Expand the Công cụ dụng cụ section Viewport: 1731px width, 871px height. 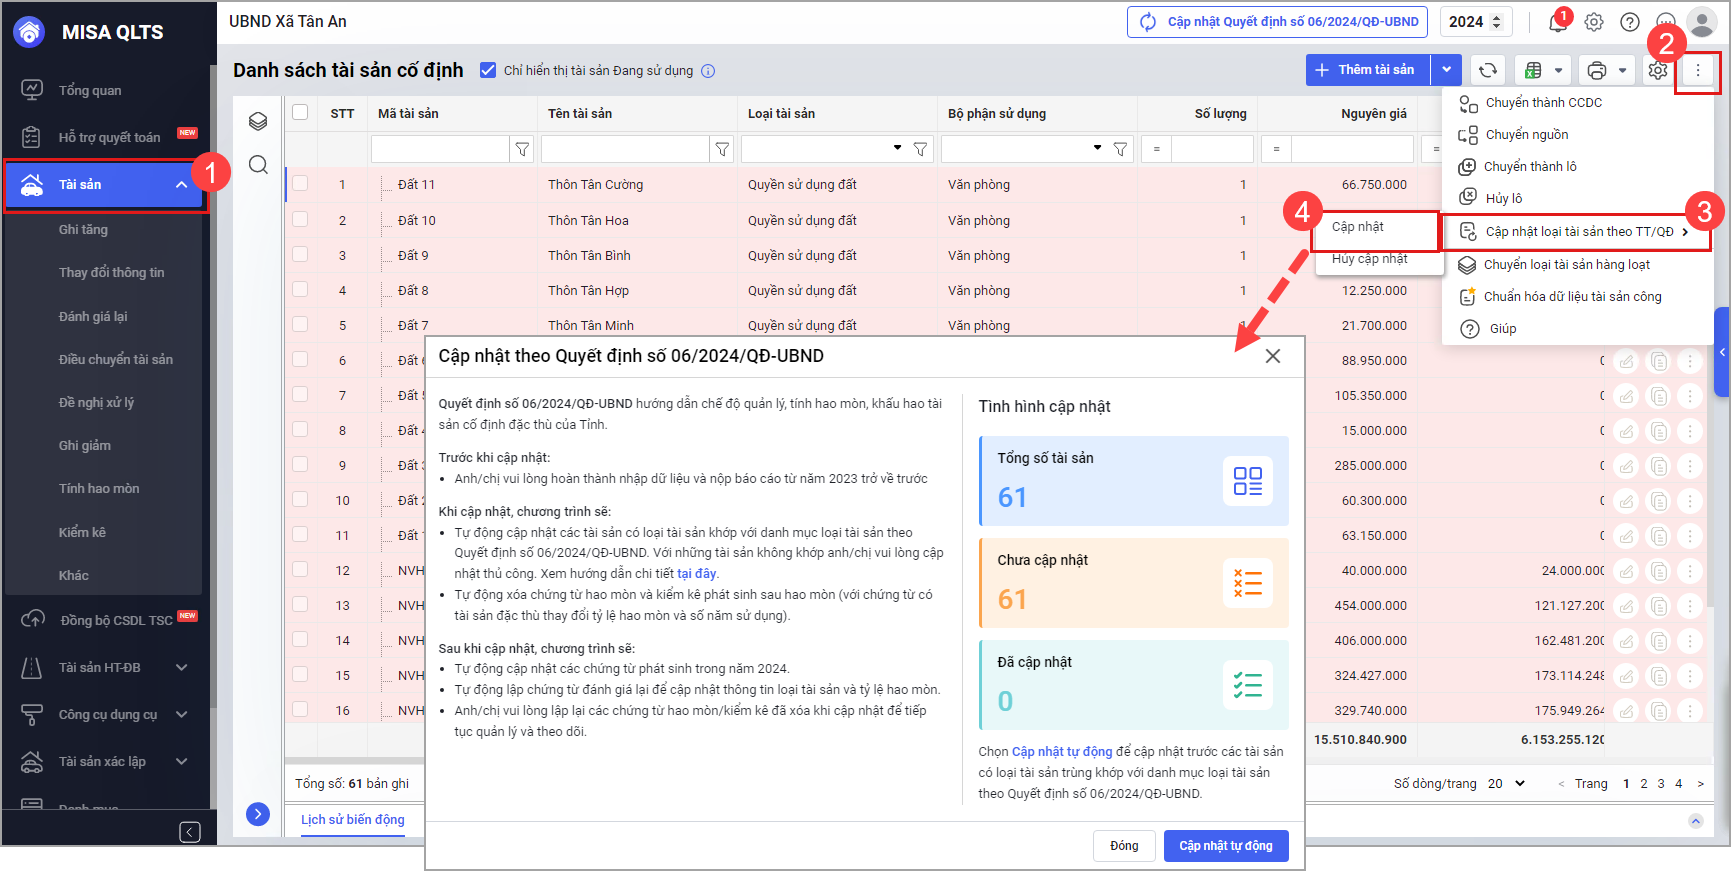[x=181, y=714]
